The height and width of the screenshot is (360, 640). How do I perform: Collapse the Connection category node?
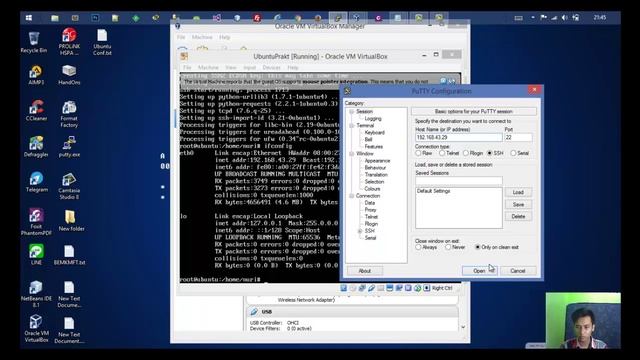point(351,196)
